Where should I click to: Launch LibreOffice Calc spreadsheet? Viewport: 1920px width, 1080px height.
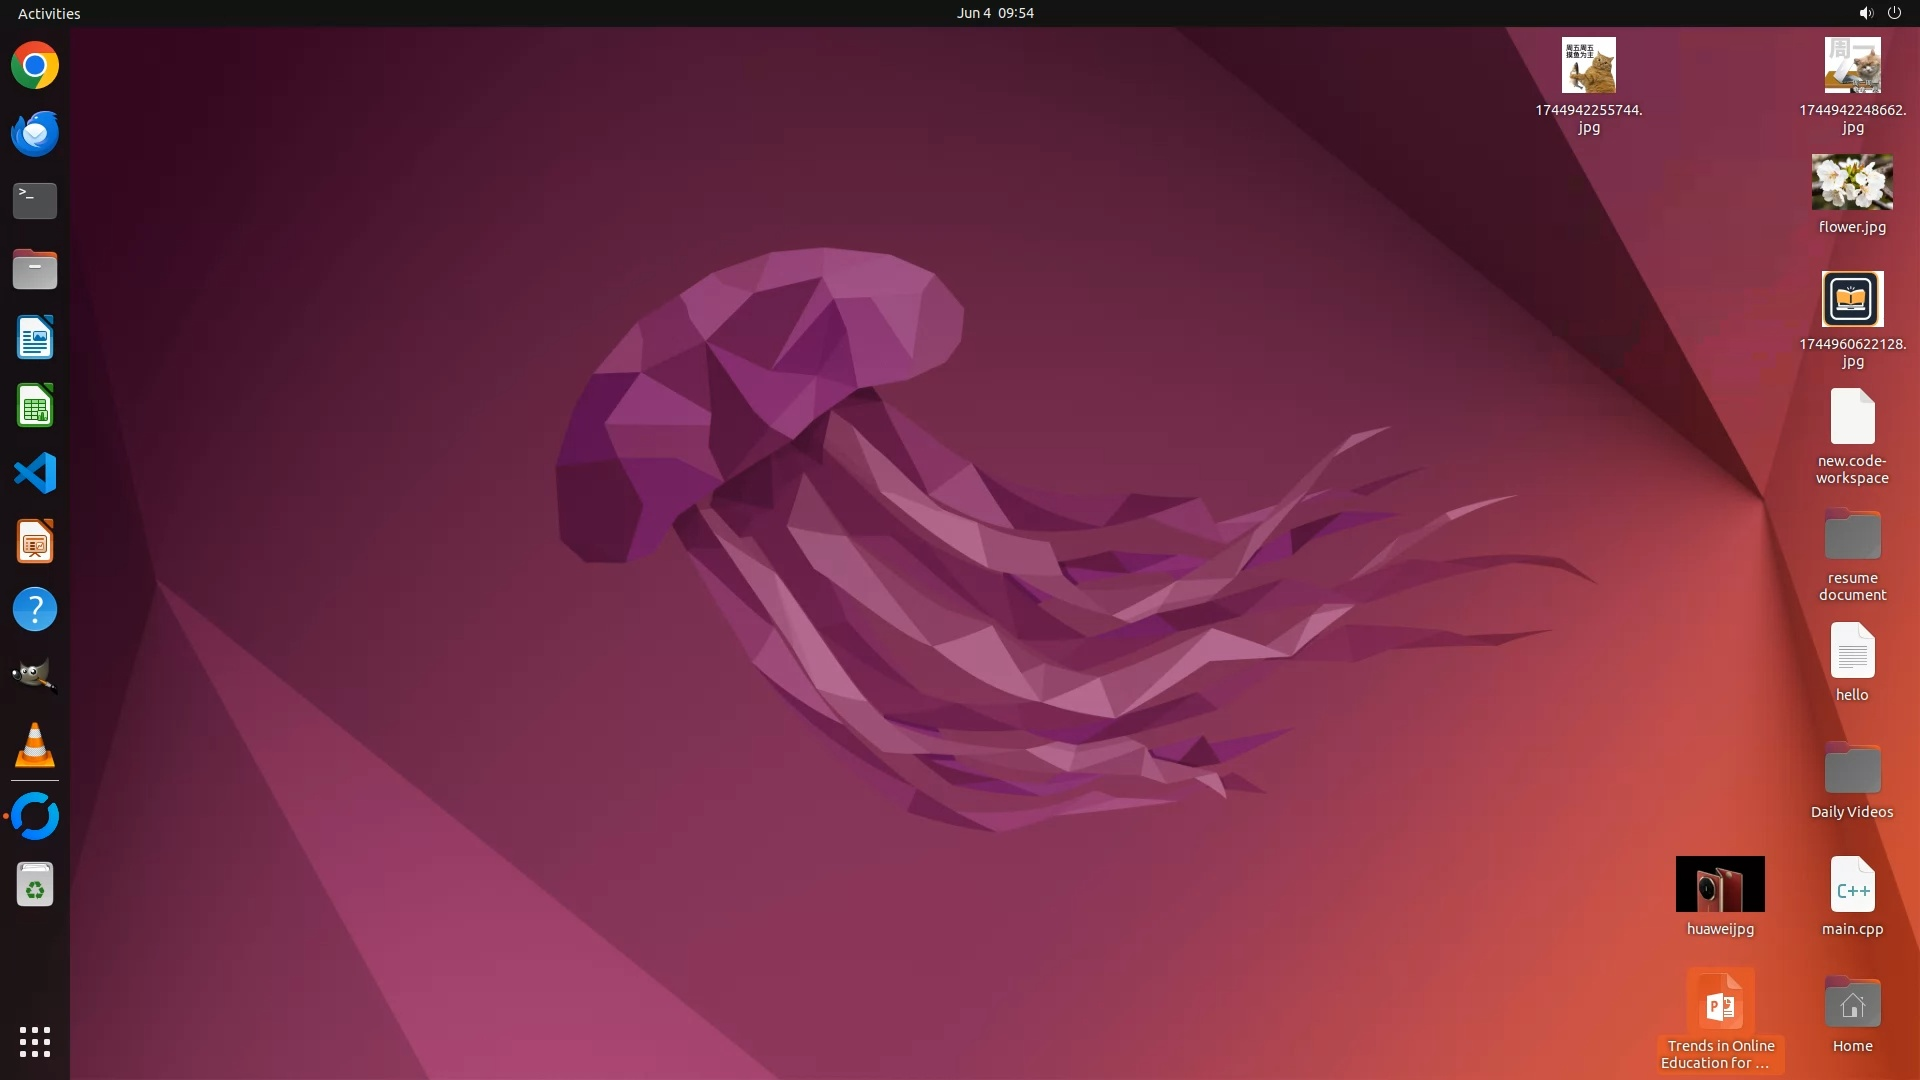click(35, 406)
